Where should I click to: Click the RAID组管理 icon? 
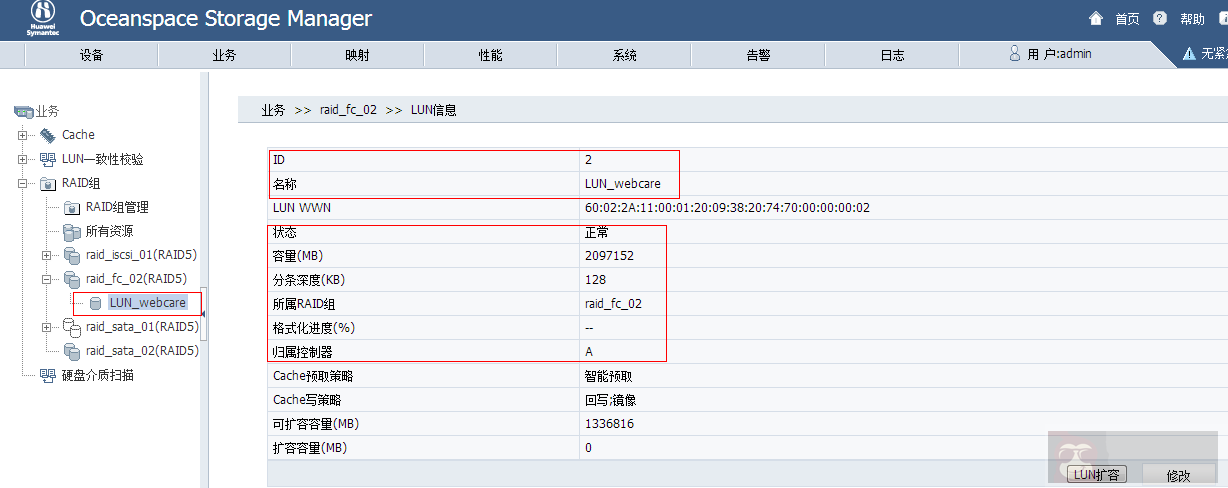tap(72, 207)
